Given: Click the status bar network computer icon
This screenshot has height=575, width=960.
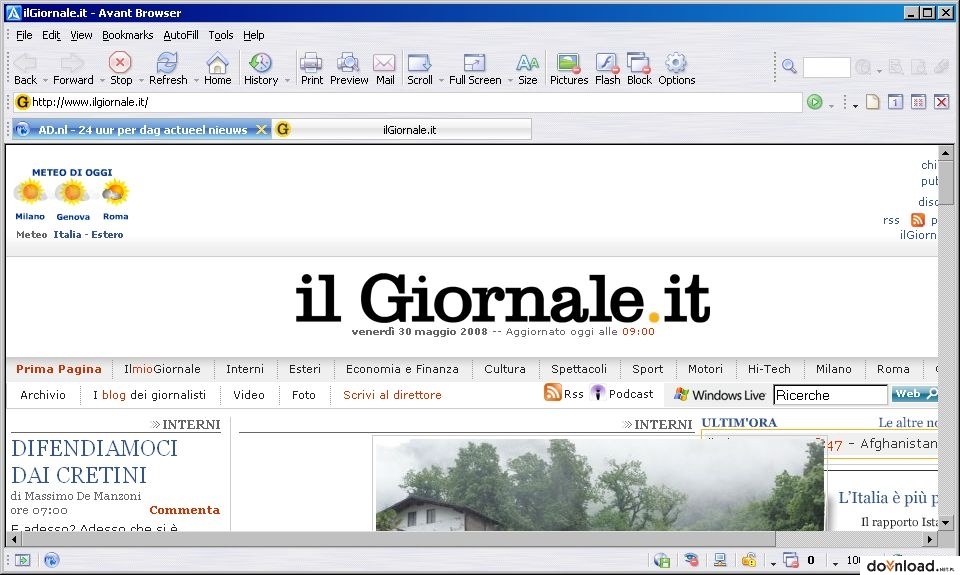Looking at the screenshot, I should click(720, 560).
